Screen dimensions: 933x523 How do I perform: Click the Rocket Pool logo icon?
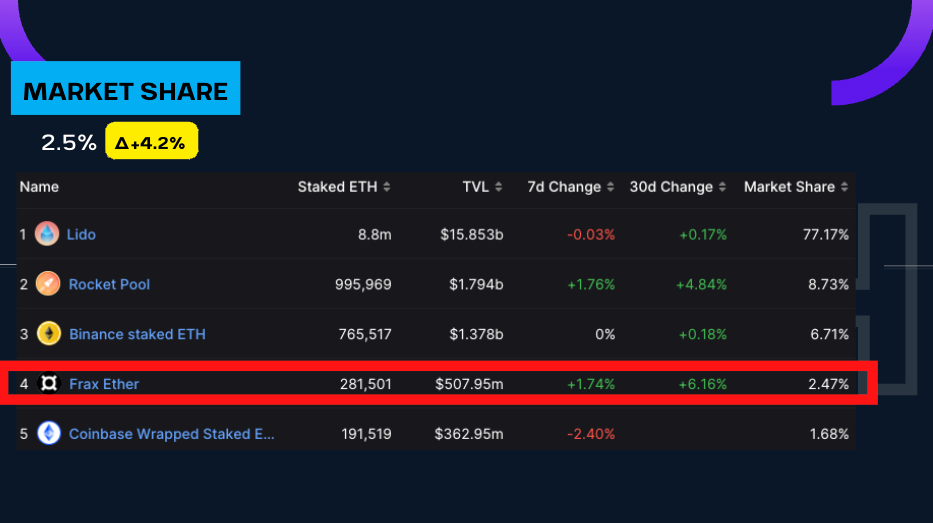(x=48, y=284)
